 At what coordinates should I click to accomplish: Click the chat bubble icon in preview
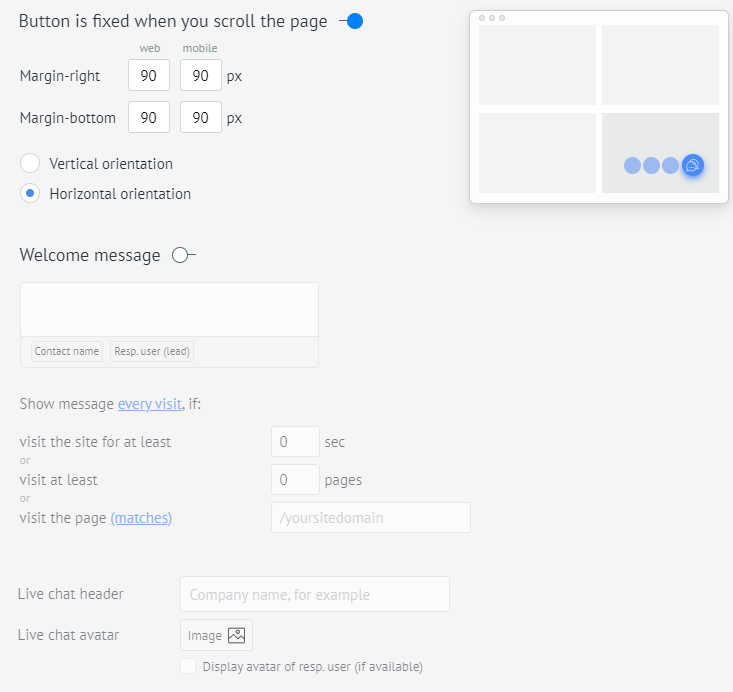click(692, 165)
